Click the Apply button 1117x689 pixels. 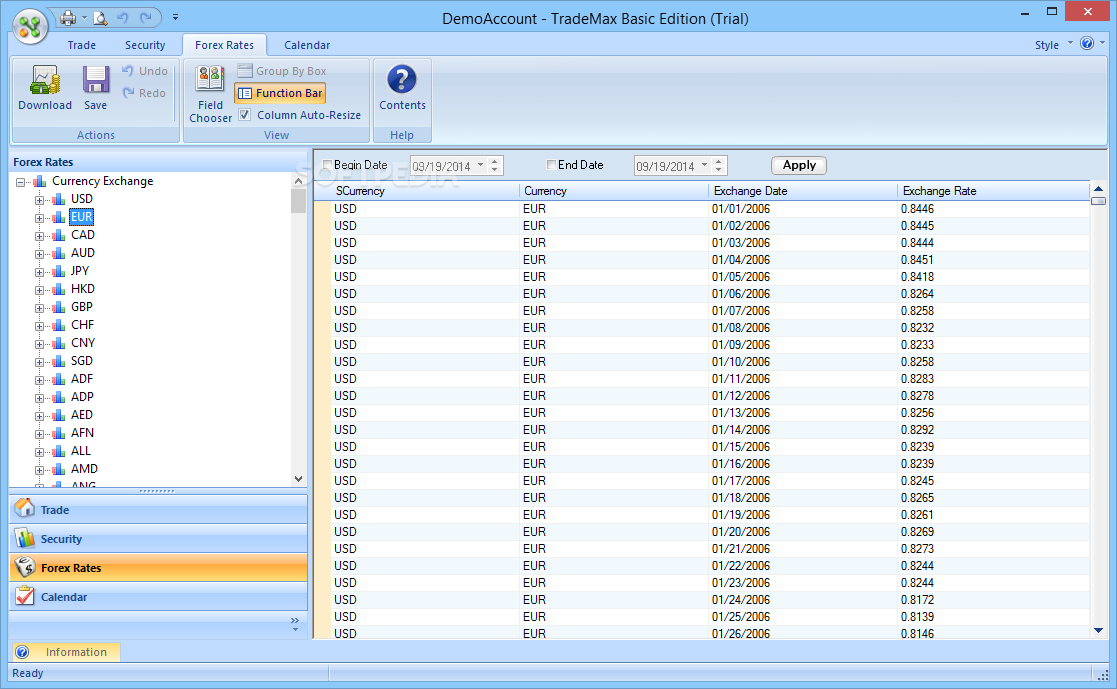[x=799, y=165]
